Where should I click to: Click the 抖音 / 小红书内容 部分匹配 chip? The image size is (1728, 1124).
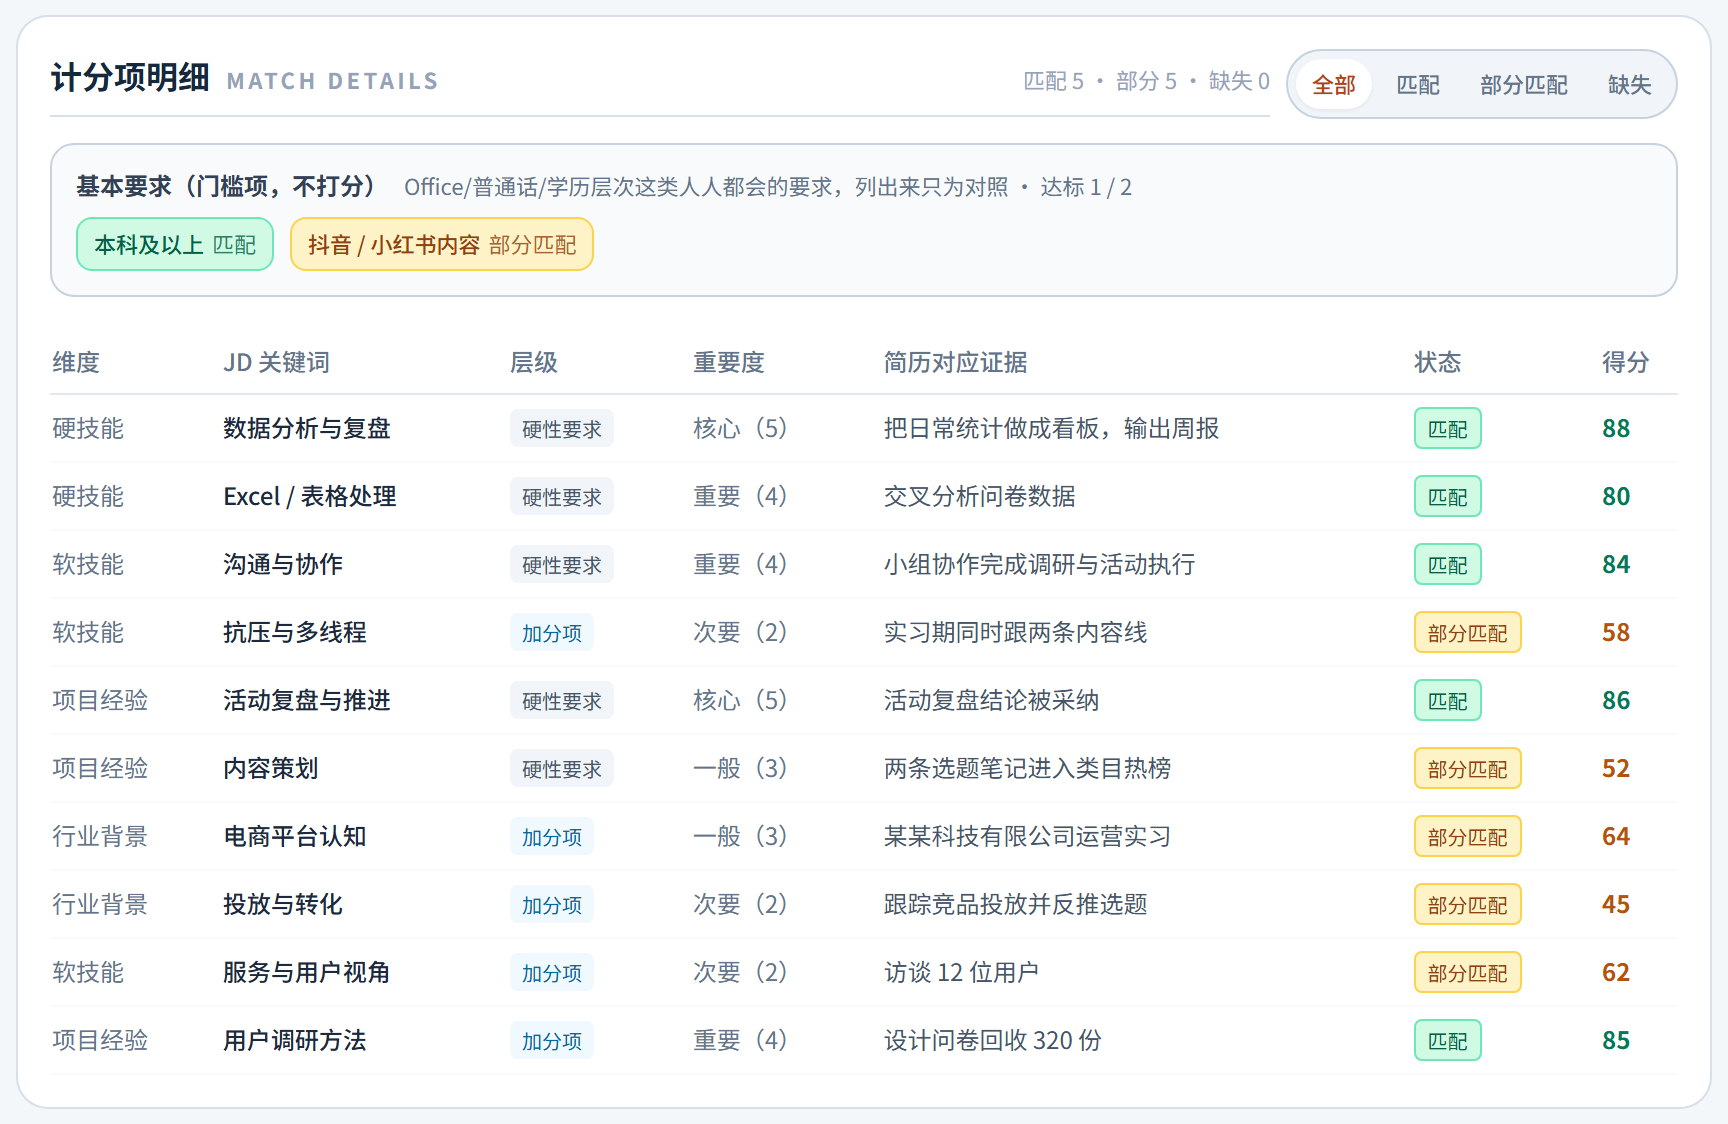point(442,244)
